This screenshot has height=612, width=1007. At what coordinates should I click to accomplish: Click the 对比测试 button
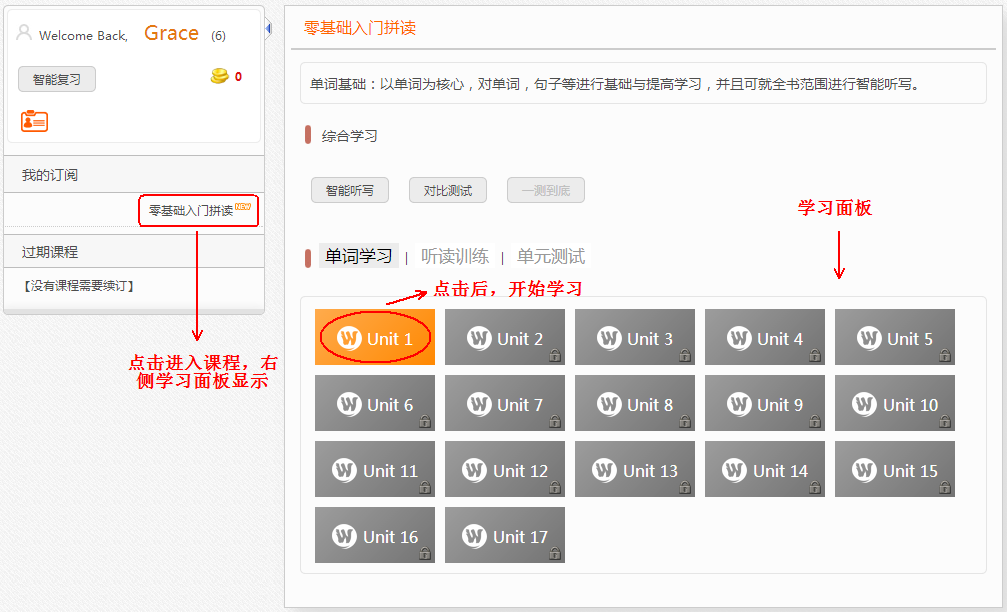tap(447, 190)
